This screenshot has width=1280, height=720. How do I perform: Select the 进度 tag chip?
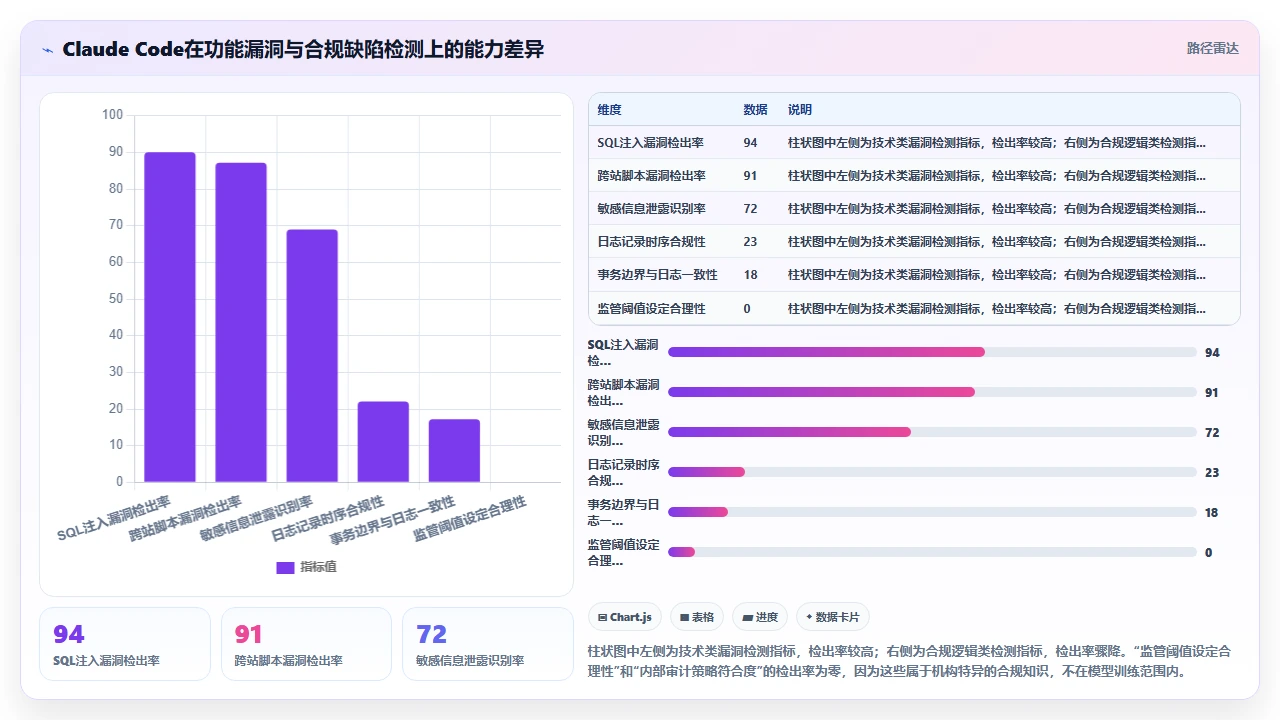coord(760,617)
